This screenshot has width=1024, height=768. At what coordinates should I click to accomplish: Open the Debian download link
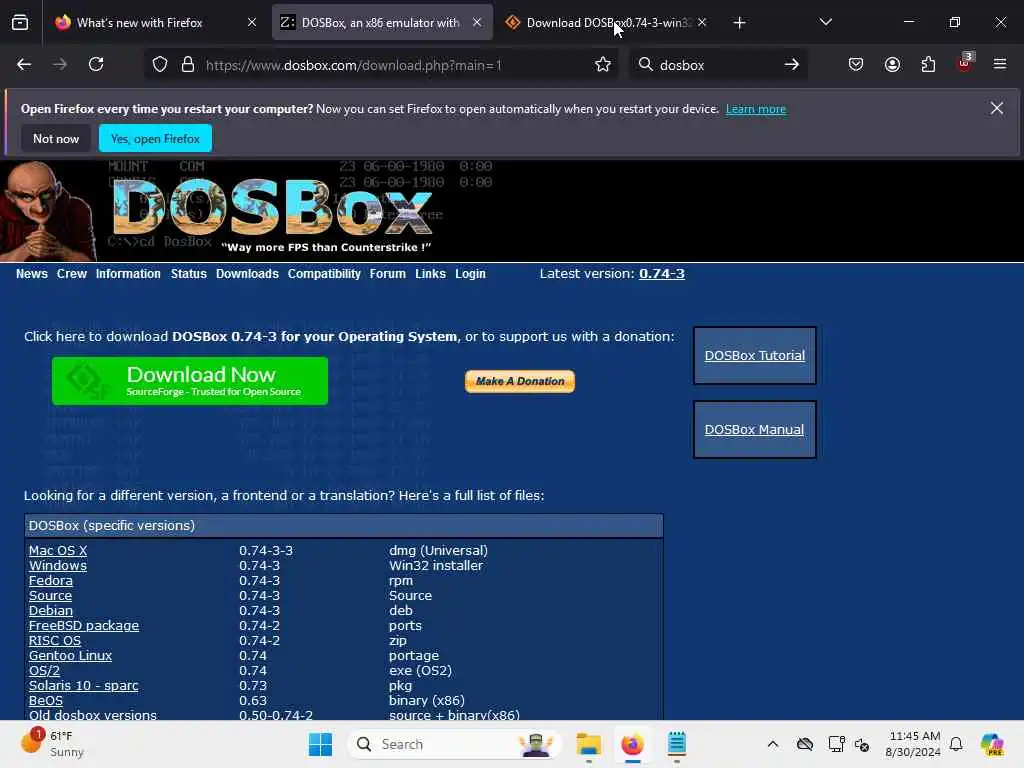pos(50,611)
